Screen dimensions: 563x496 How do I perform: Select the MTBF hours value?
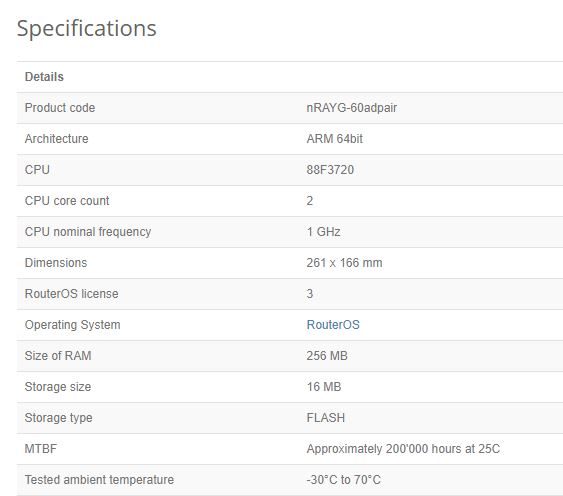[403, 449]
